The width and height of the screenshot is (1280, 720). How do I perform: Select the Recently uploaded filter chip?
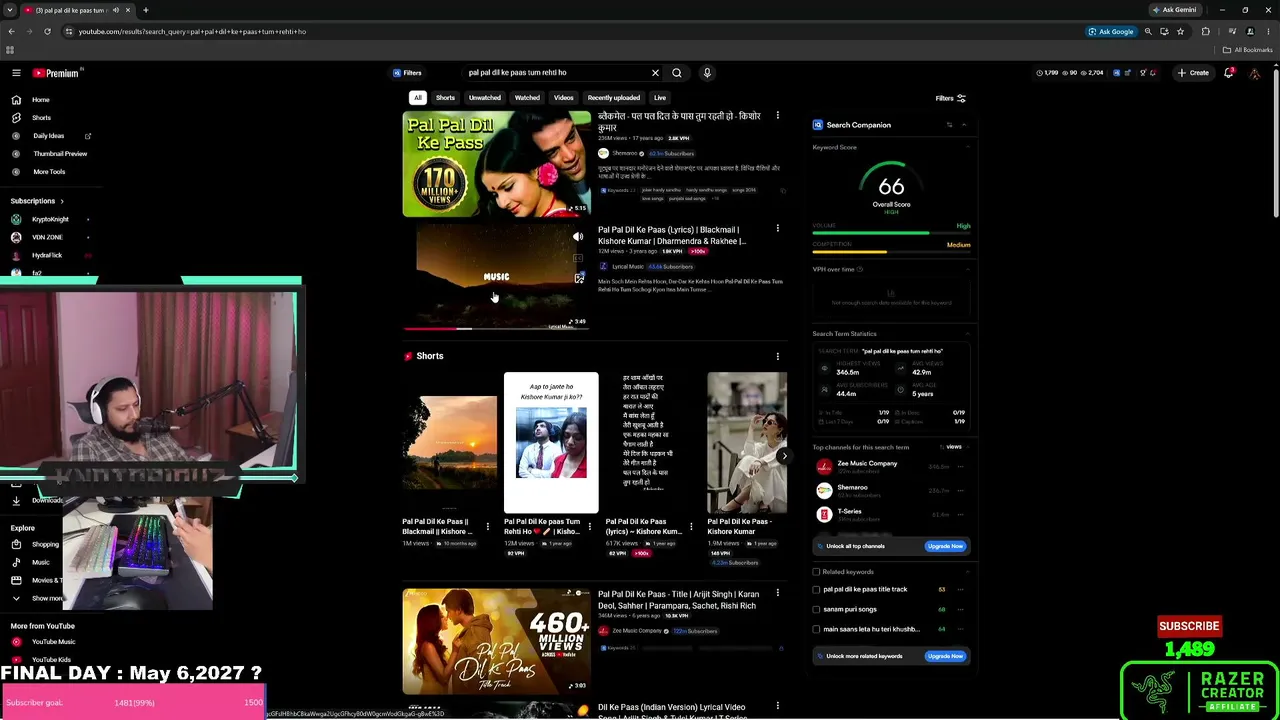tap(614, 98)
